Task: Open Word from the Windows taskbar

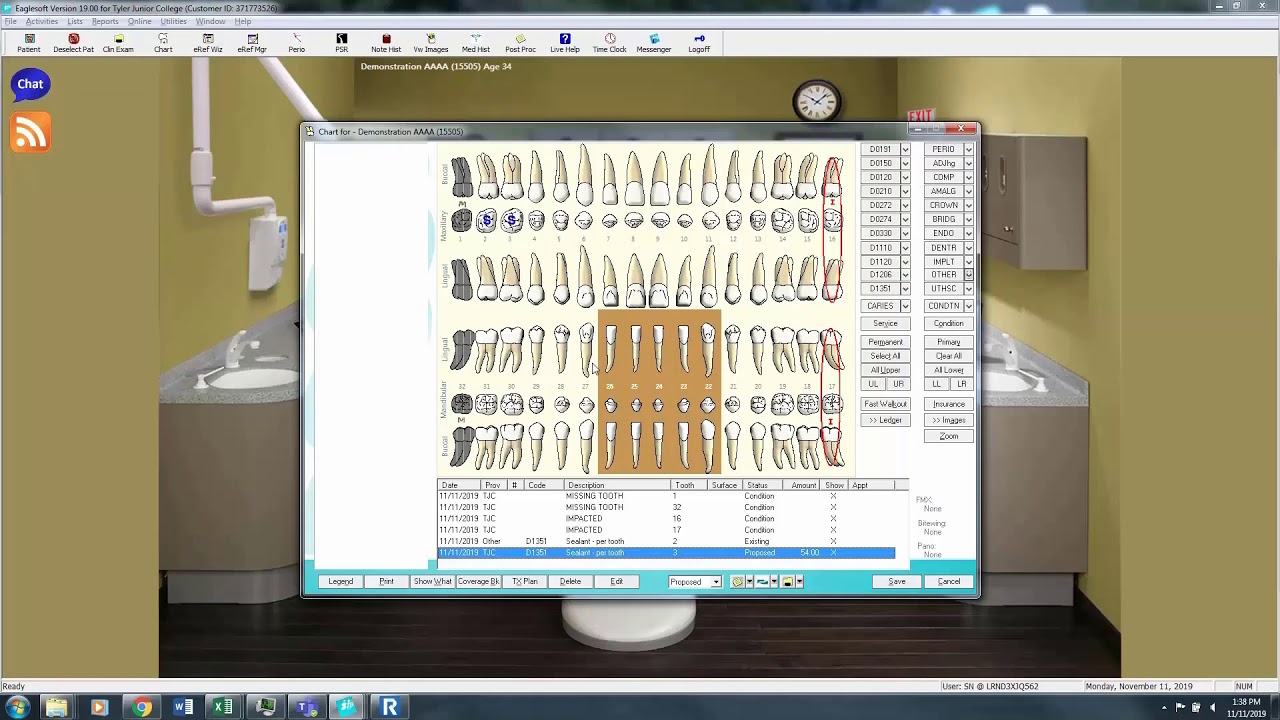Action: coord(184,708)
